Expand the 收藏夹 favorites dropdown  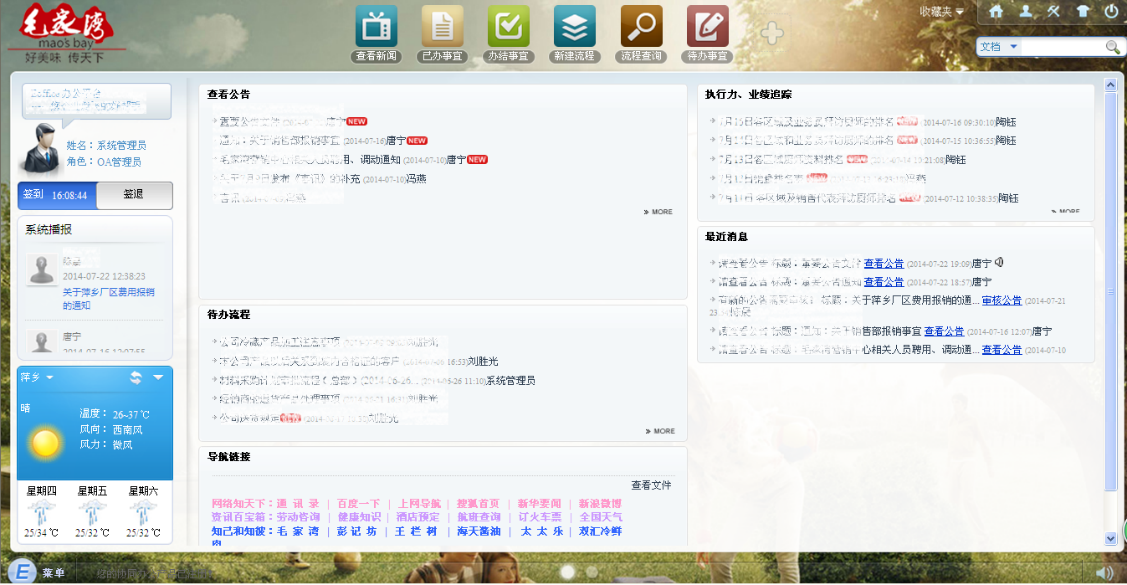[x=942, y=11]
